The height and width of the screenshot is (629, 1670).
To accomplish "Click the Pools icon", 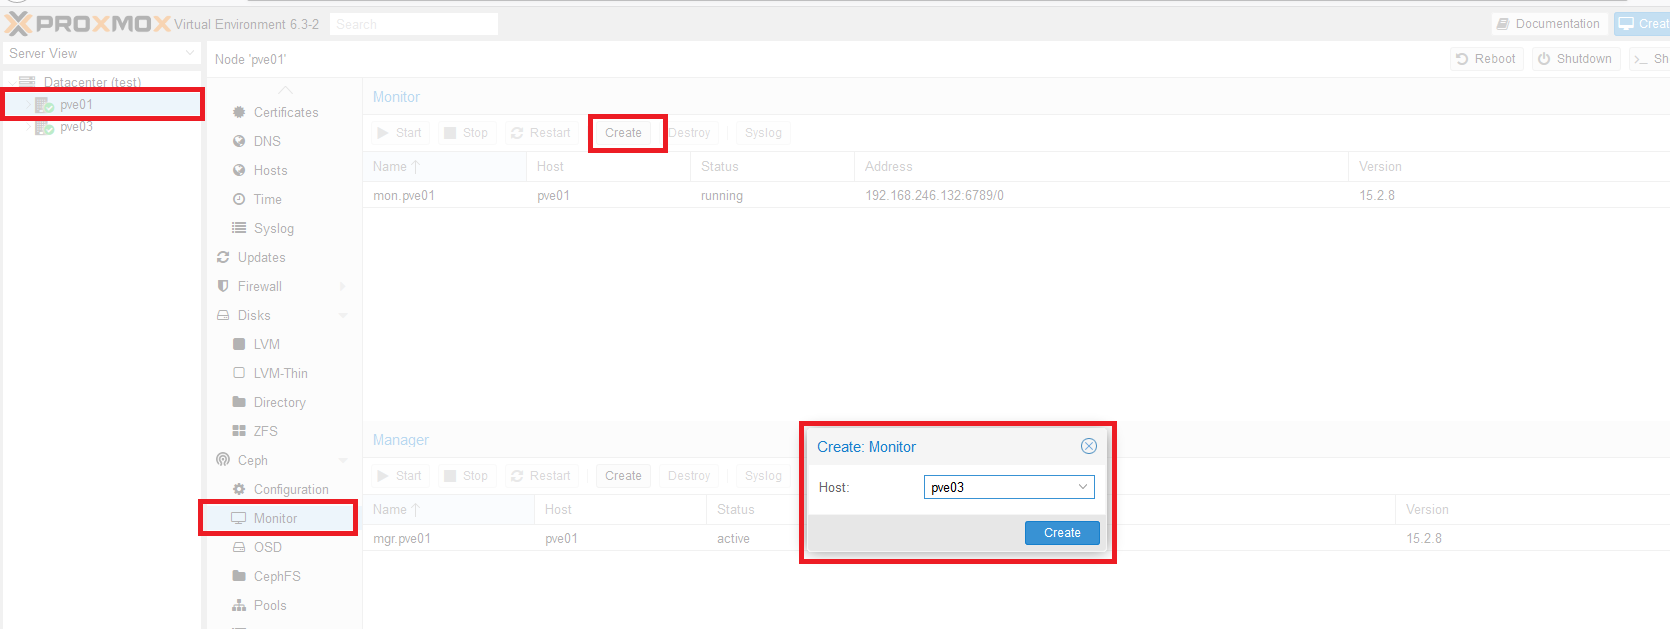I will [x=239, y=605].
